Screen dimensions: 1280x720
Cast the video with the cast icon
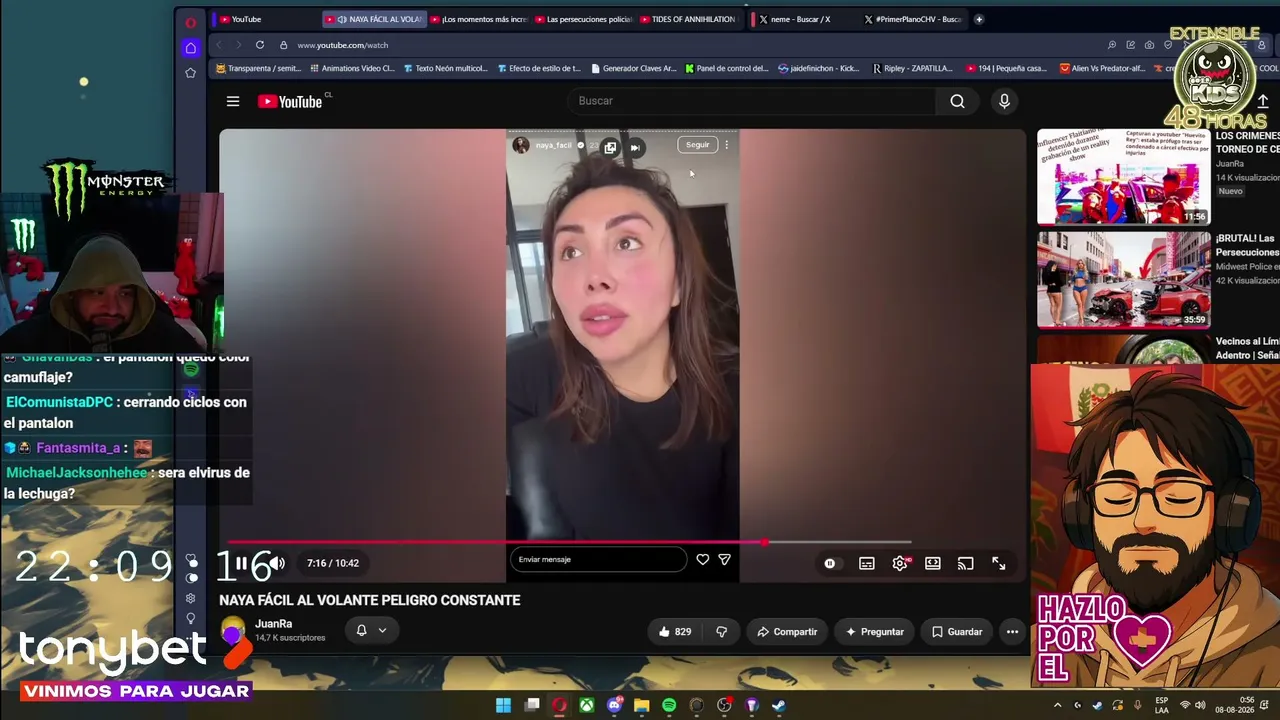(x=965, y=564)
